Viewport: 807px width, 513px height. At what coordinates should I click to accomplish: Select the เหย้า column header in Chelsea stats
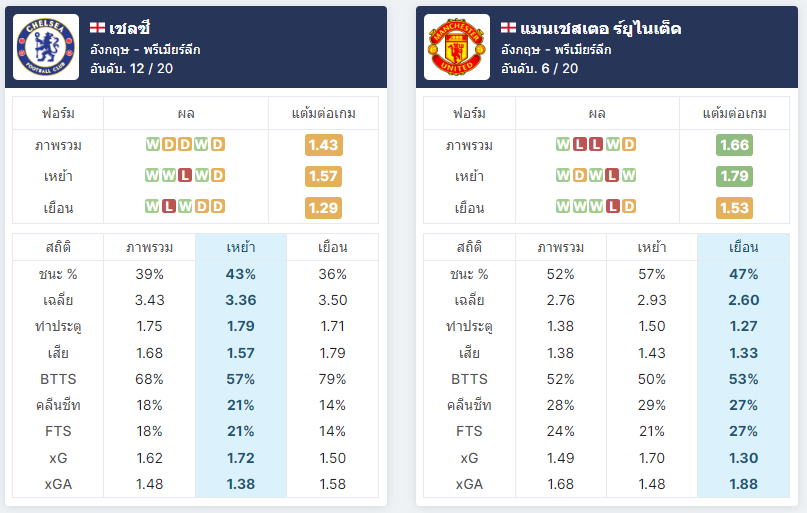(x=241, y=247)
